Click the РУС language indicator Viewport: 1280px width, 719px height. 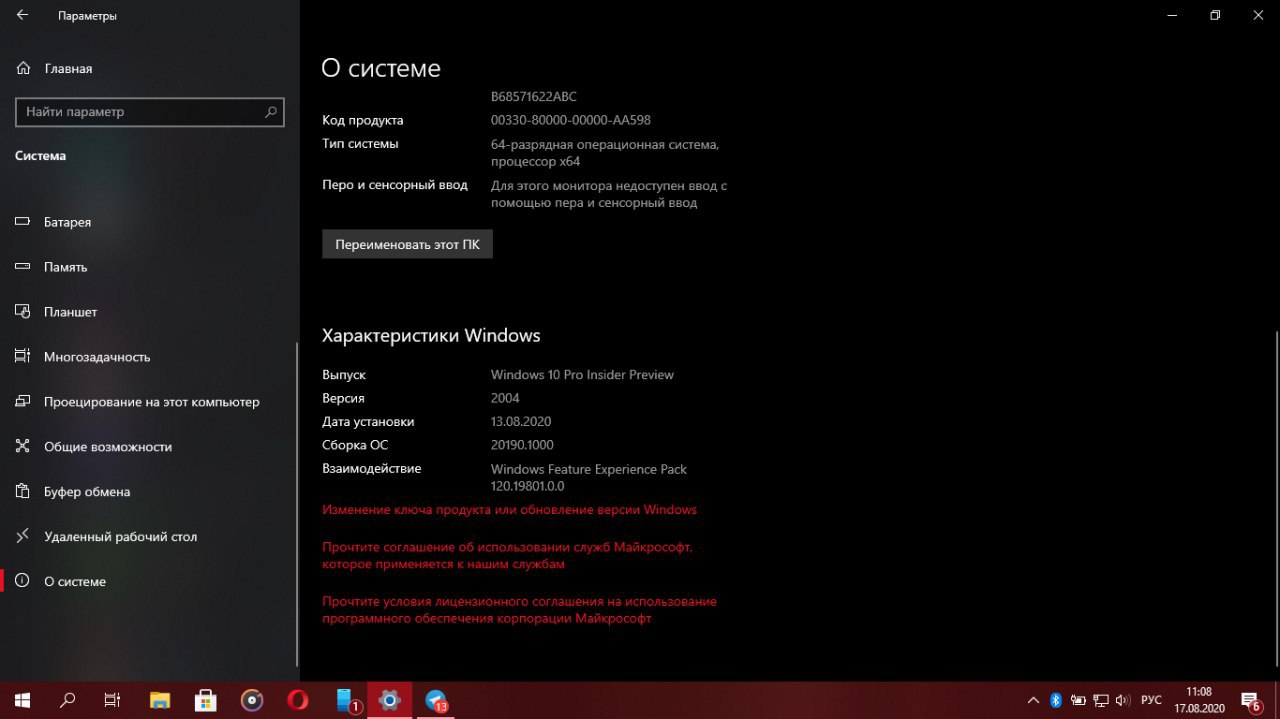tap(1151, 700)
